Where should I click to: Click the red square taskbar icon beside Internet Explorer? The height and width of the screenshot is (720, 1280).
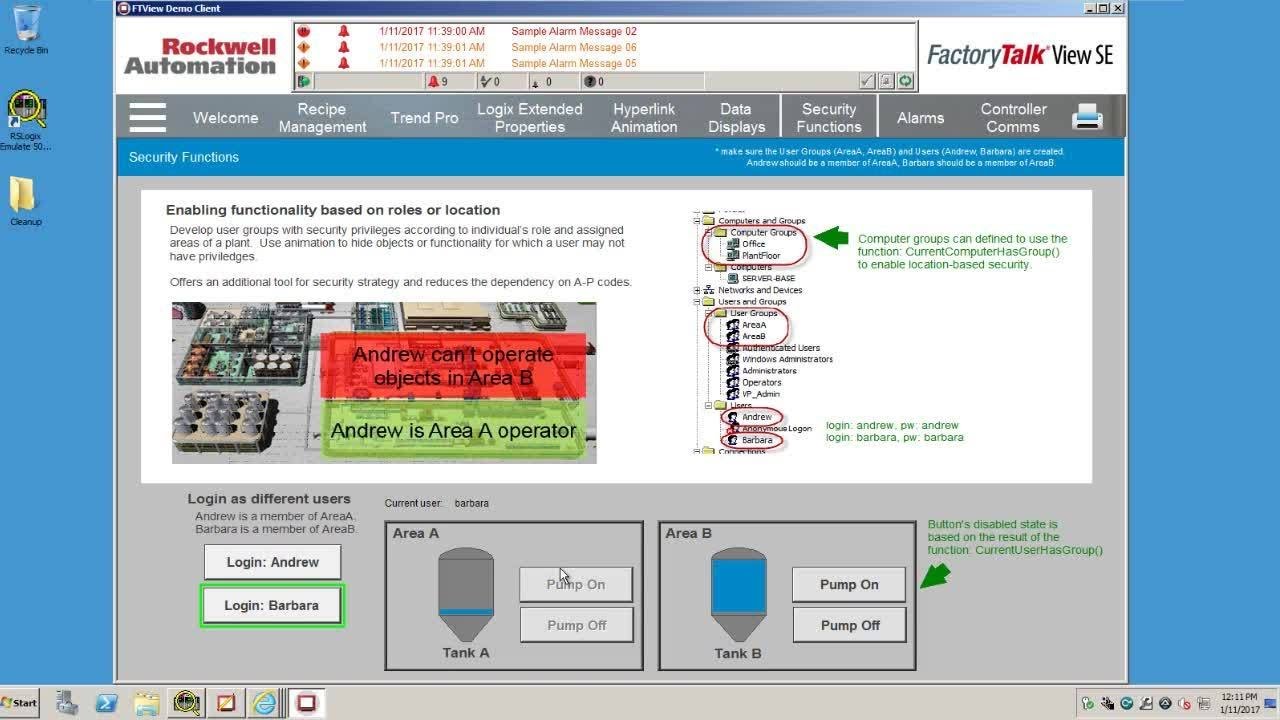[226, 703]
